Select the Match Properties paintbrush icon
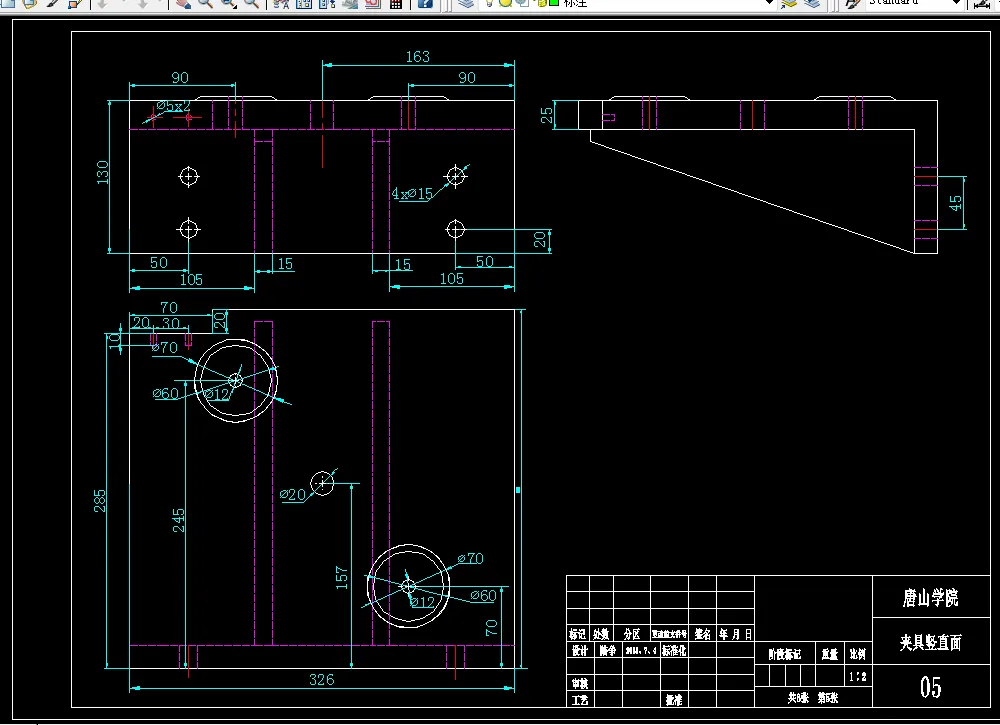1000x725 pixels. coord(52,3)
